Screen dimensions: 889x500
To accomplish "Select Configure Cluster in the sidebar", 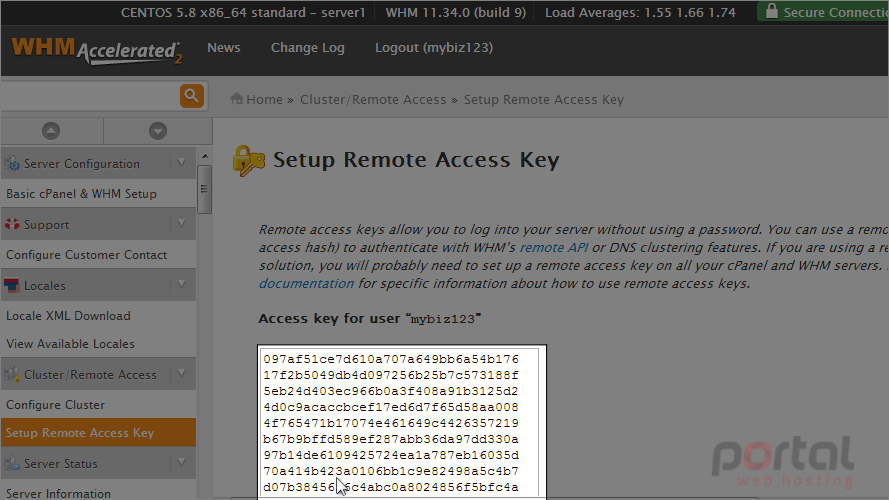I will click(x=56, y=405).
